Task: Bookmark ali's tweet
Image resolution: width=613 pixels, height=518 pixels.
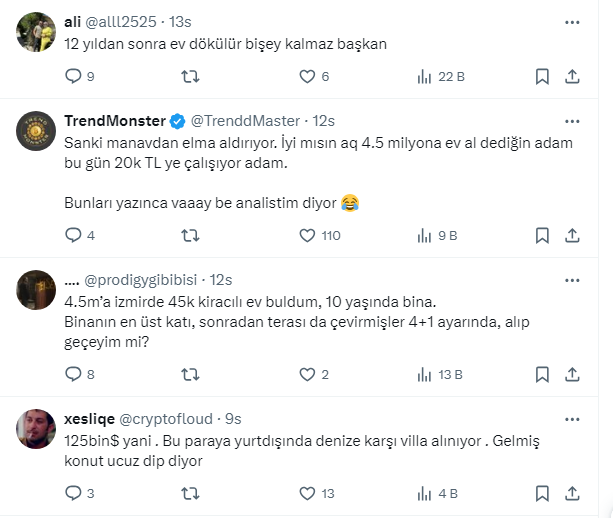Action: click(541, 76)
